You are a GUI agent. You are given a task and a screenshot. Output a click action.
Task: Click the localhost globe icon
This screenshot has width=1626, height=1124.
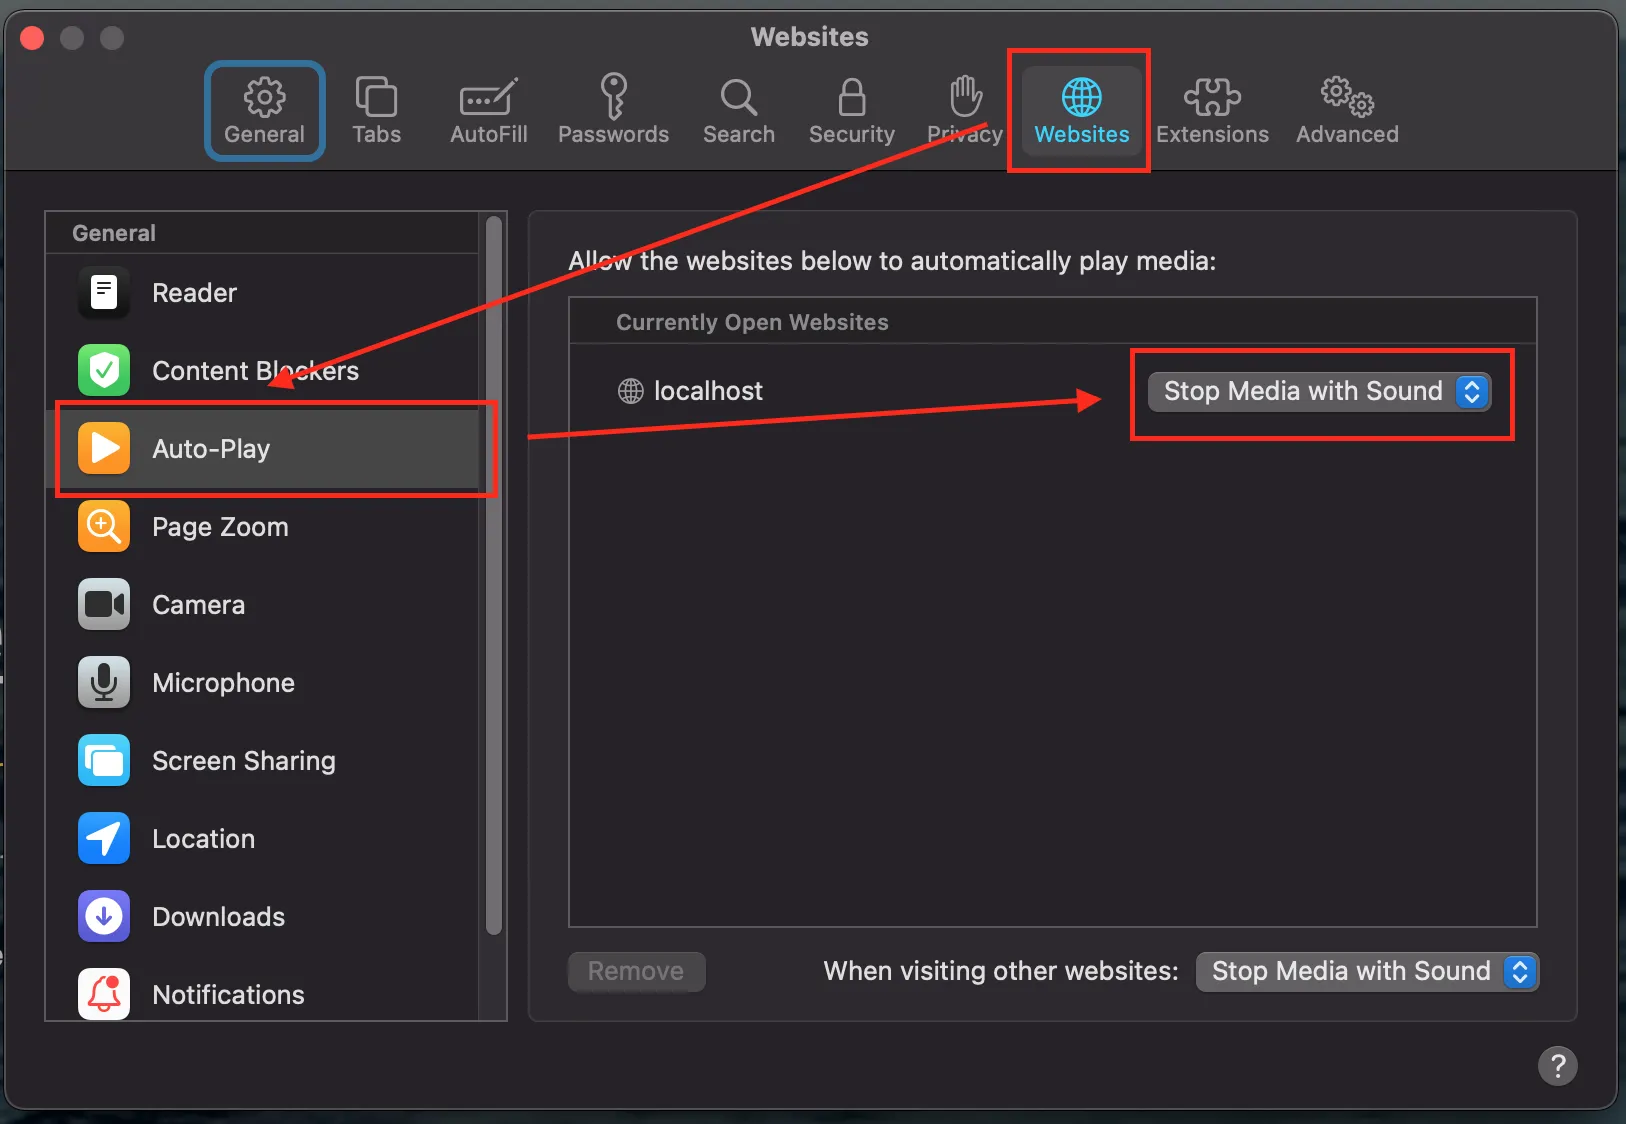pyautogui.click(x=630, y=391)
